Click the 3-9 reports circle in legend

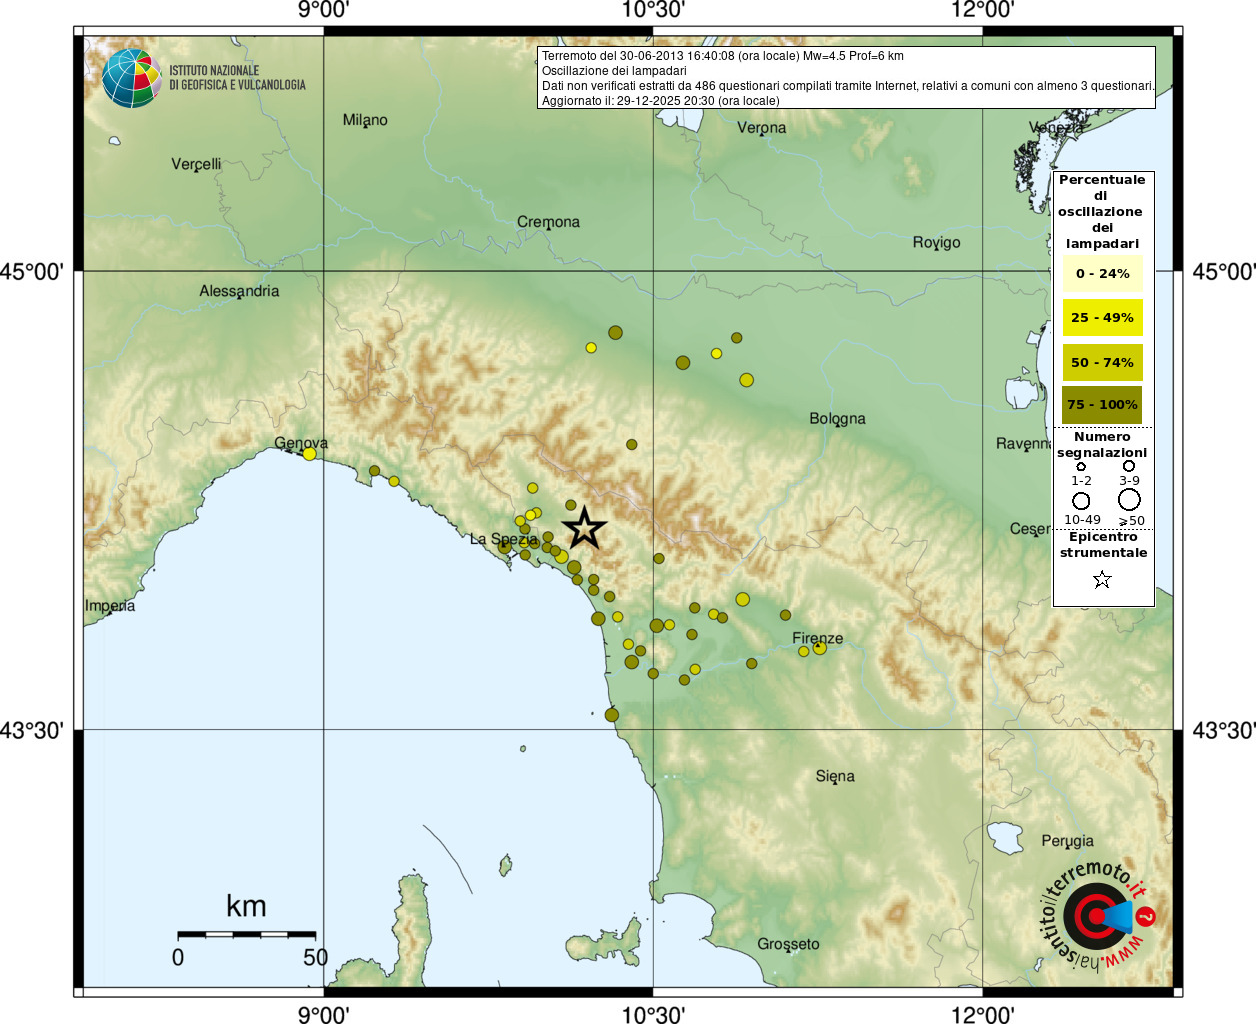(x=1129, y=466)
